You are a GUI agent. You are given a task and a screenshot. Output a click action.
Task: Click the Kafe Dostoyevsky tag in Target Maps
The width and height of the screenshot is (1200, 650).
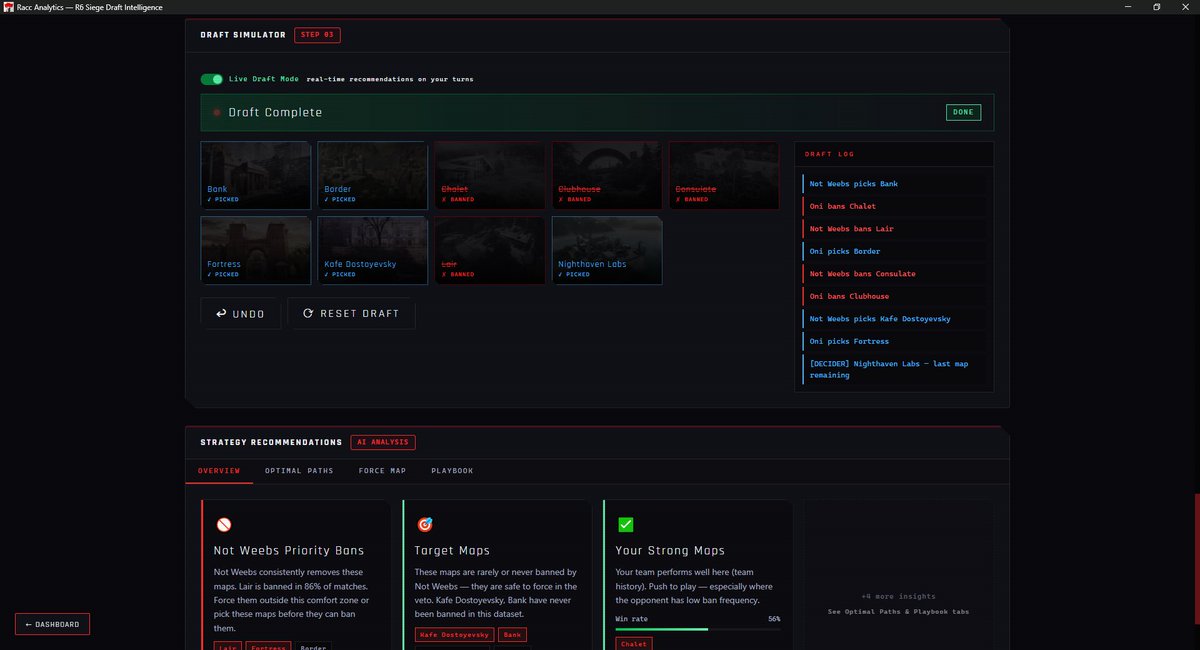(x=454, y=635)
